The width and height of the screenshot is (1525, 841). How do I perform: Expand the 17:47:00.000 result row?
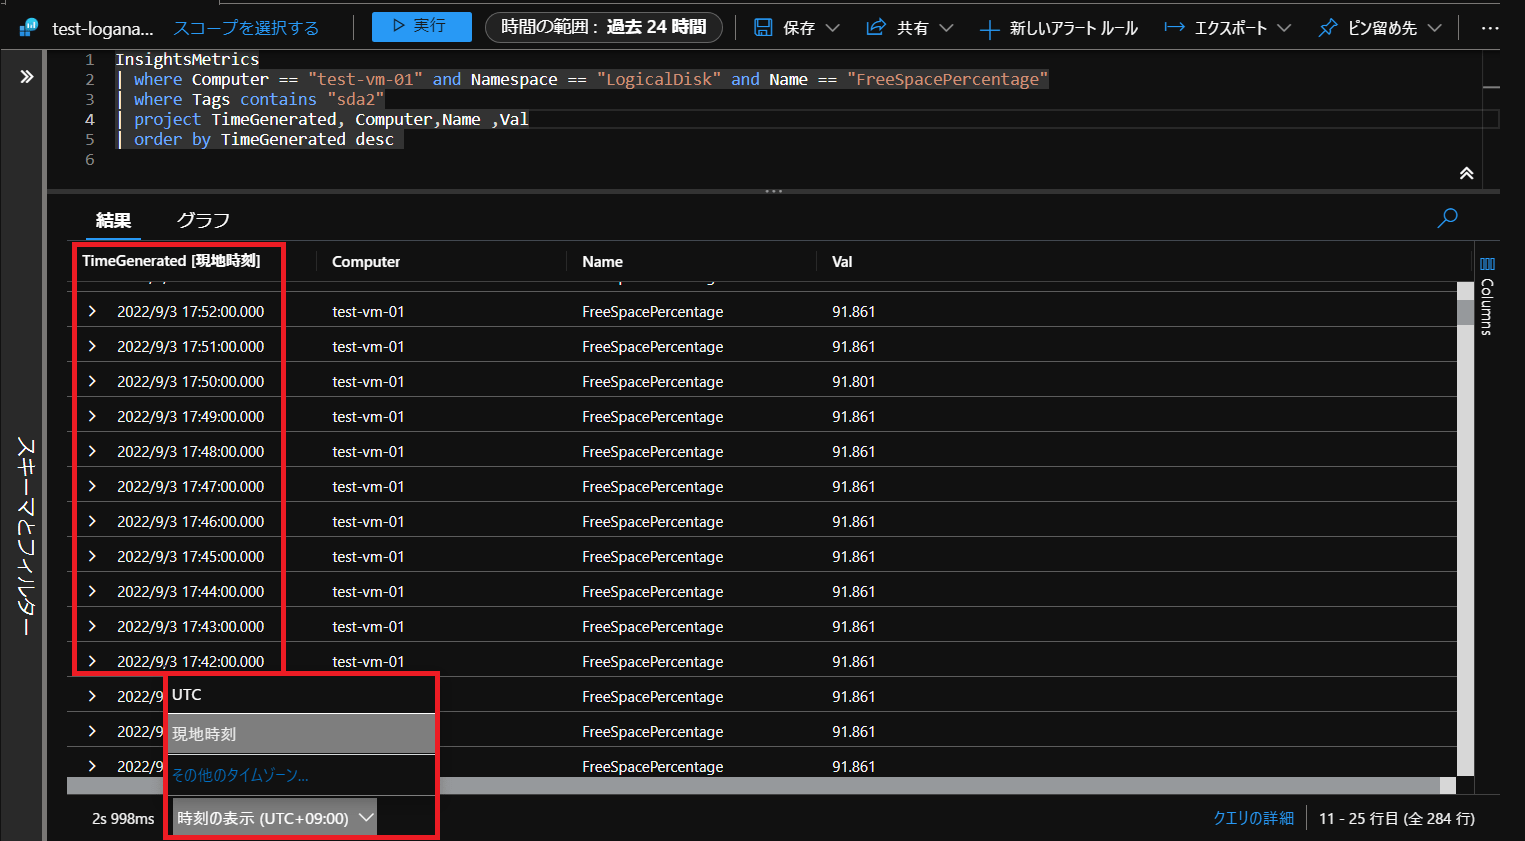tap(92, 486)
